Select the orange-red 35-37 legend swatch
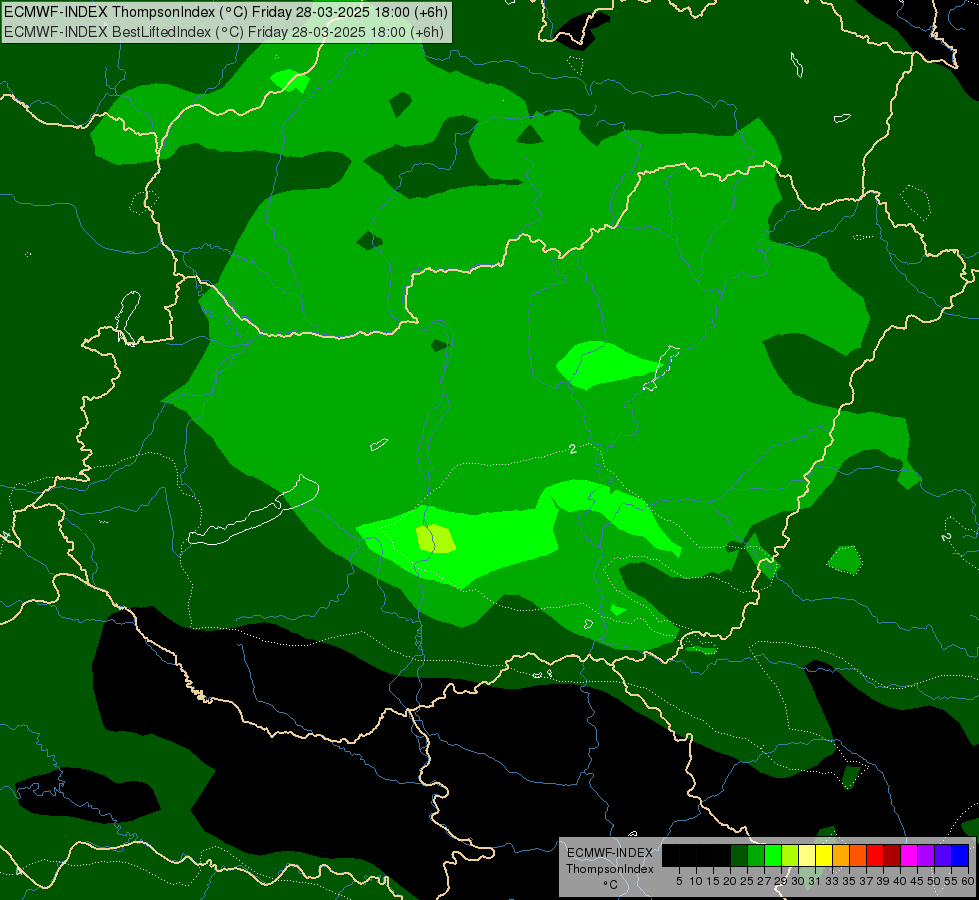Screen dimensions: 979x900 [858, 855]
